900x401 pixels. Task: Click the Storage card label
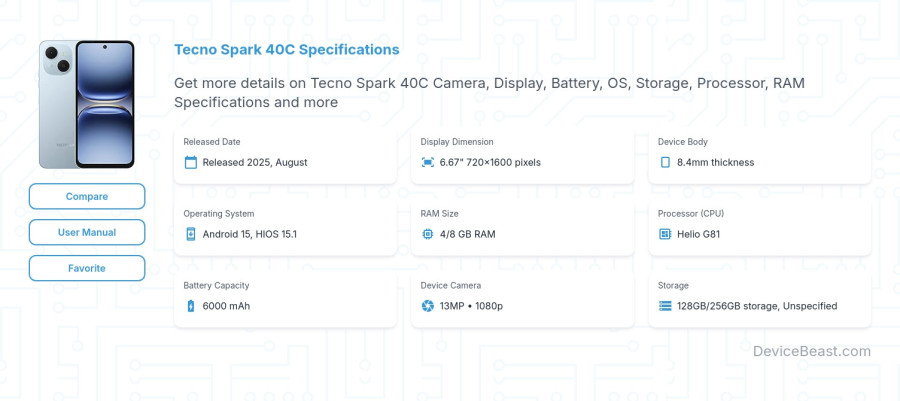673,285
